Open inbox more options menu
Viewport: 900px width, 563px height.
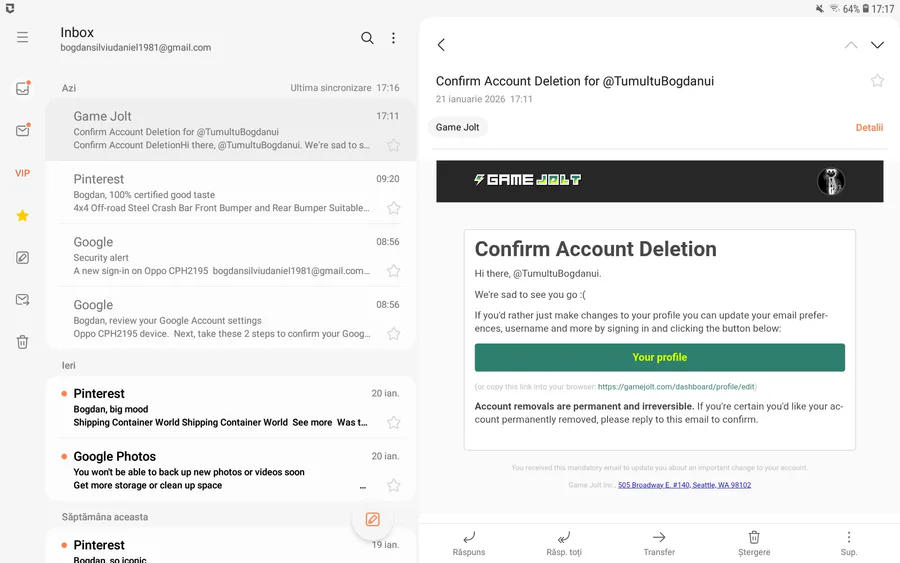tap(393, 38)
